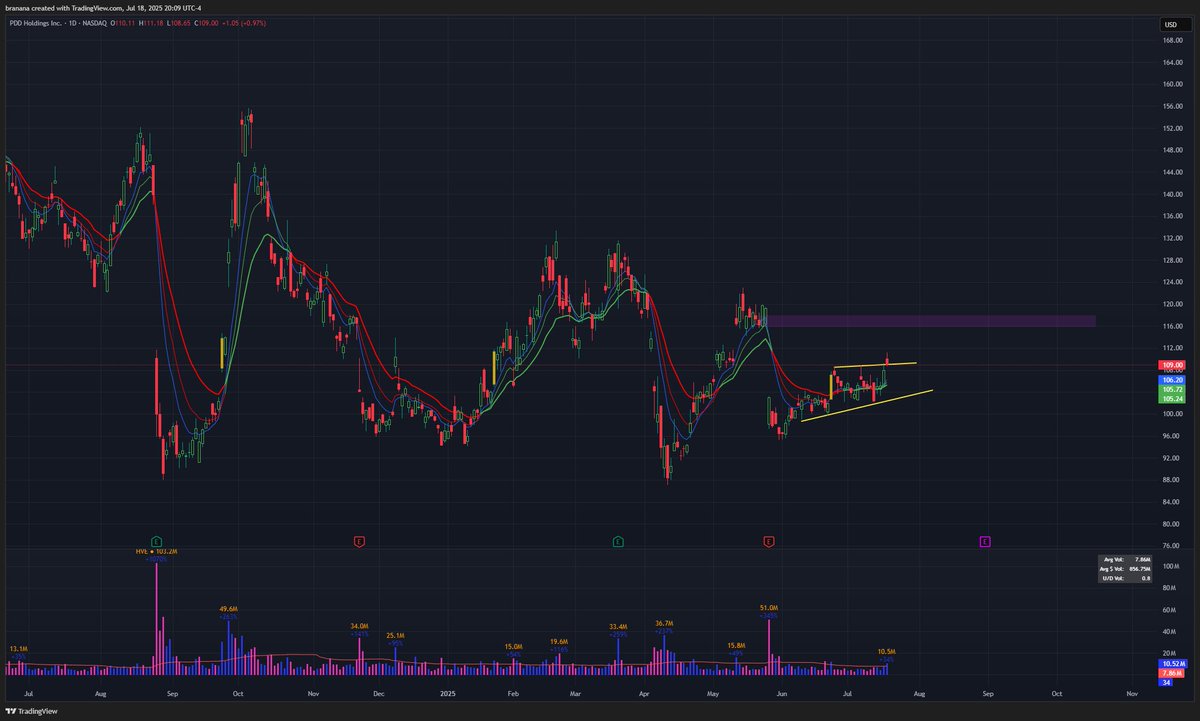Select the upper yellow trendline near 109

click(x=873, y=365)
